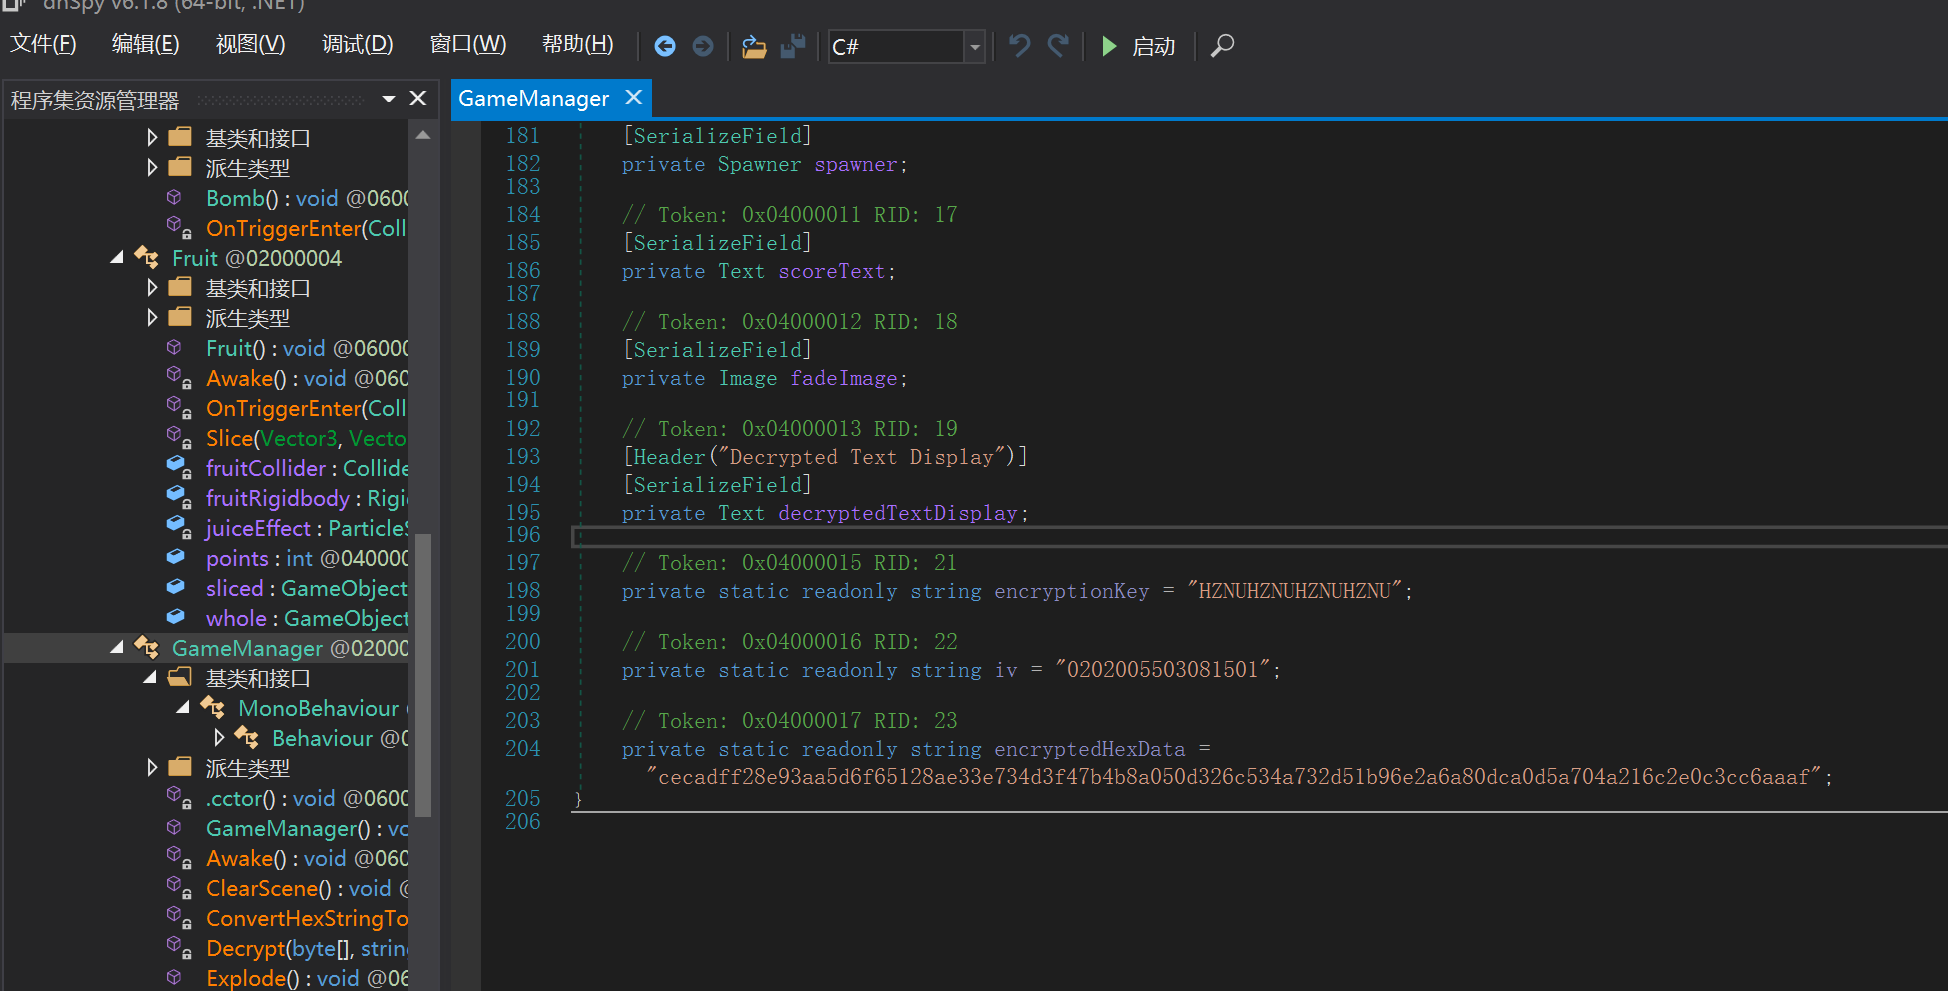This screenshot has width=1948, height=991.
Task: Open assembly explorer panel options dropdown arrow
Action: (x=389, y=99)
